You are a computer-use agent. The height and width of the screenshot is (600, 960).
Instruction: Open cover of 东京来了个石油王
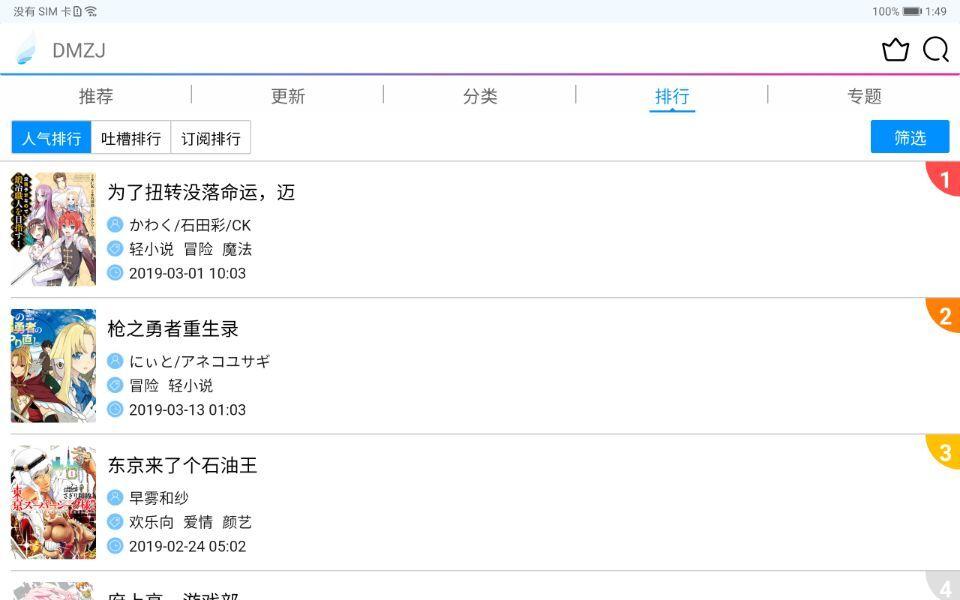click(x=53, y=502)
